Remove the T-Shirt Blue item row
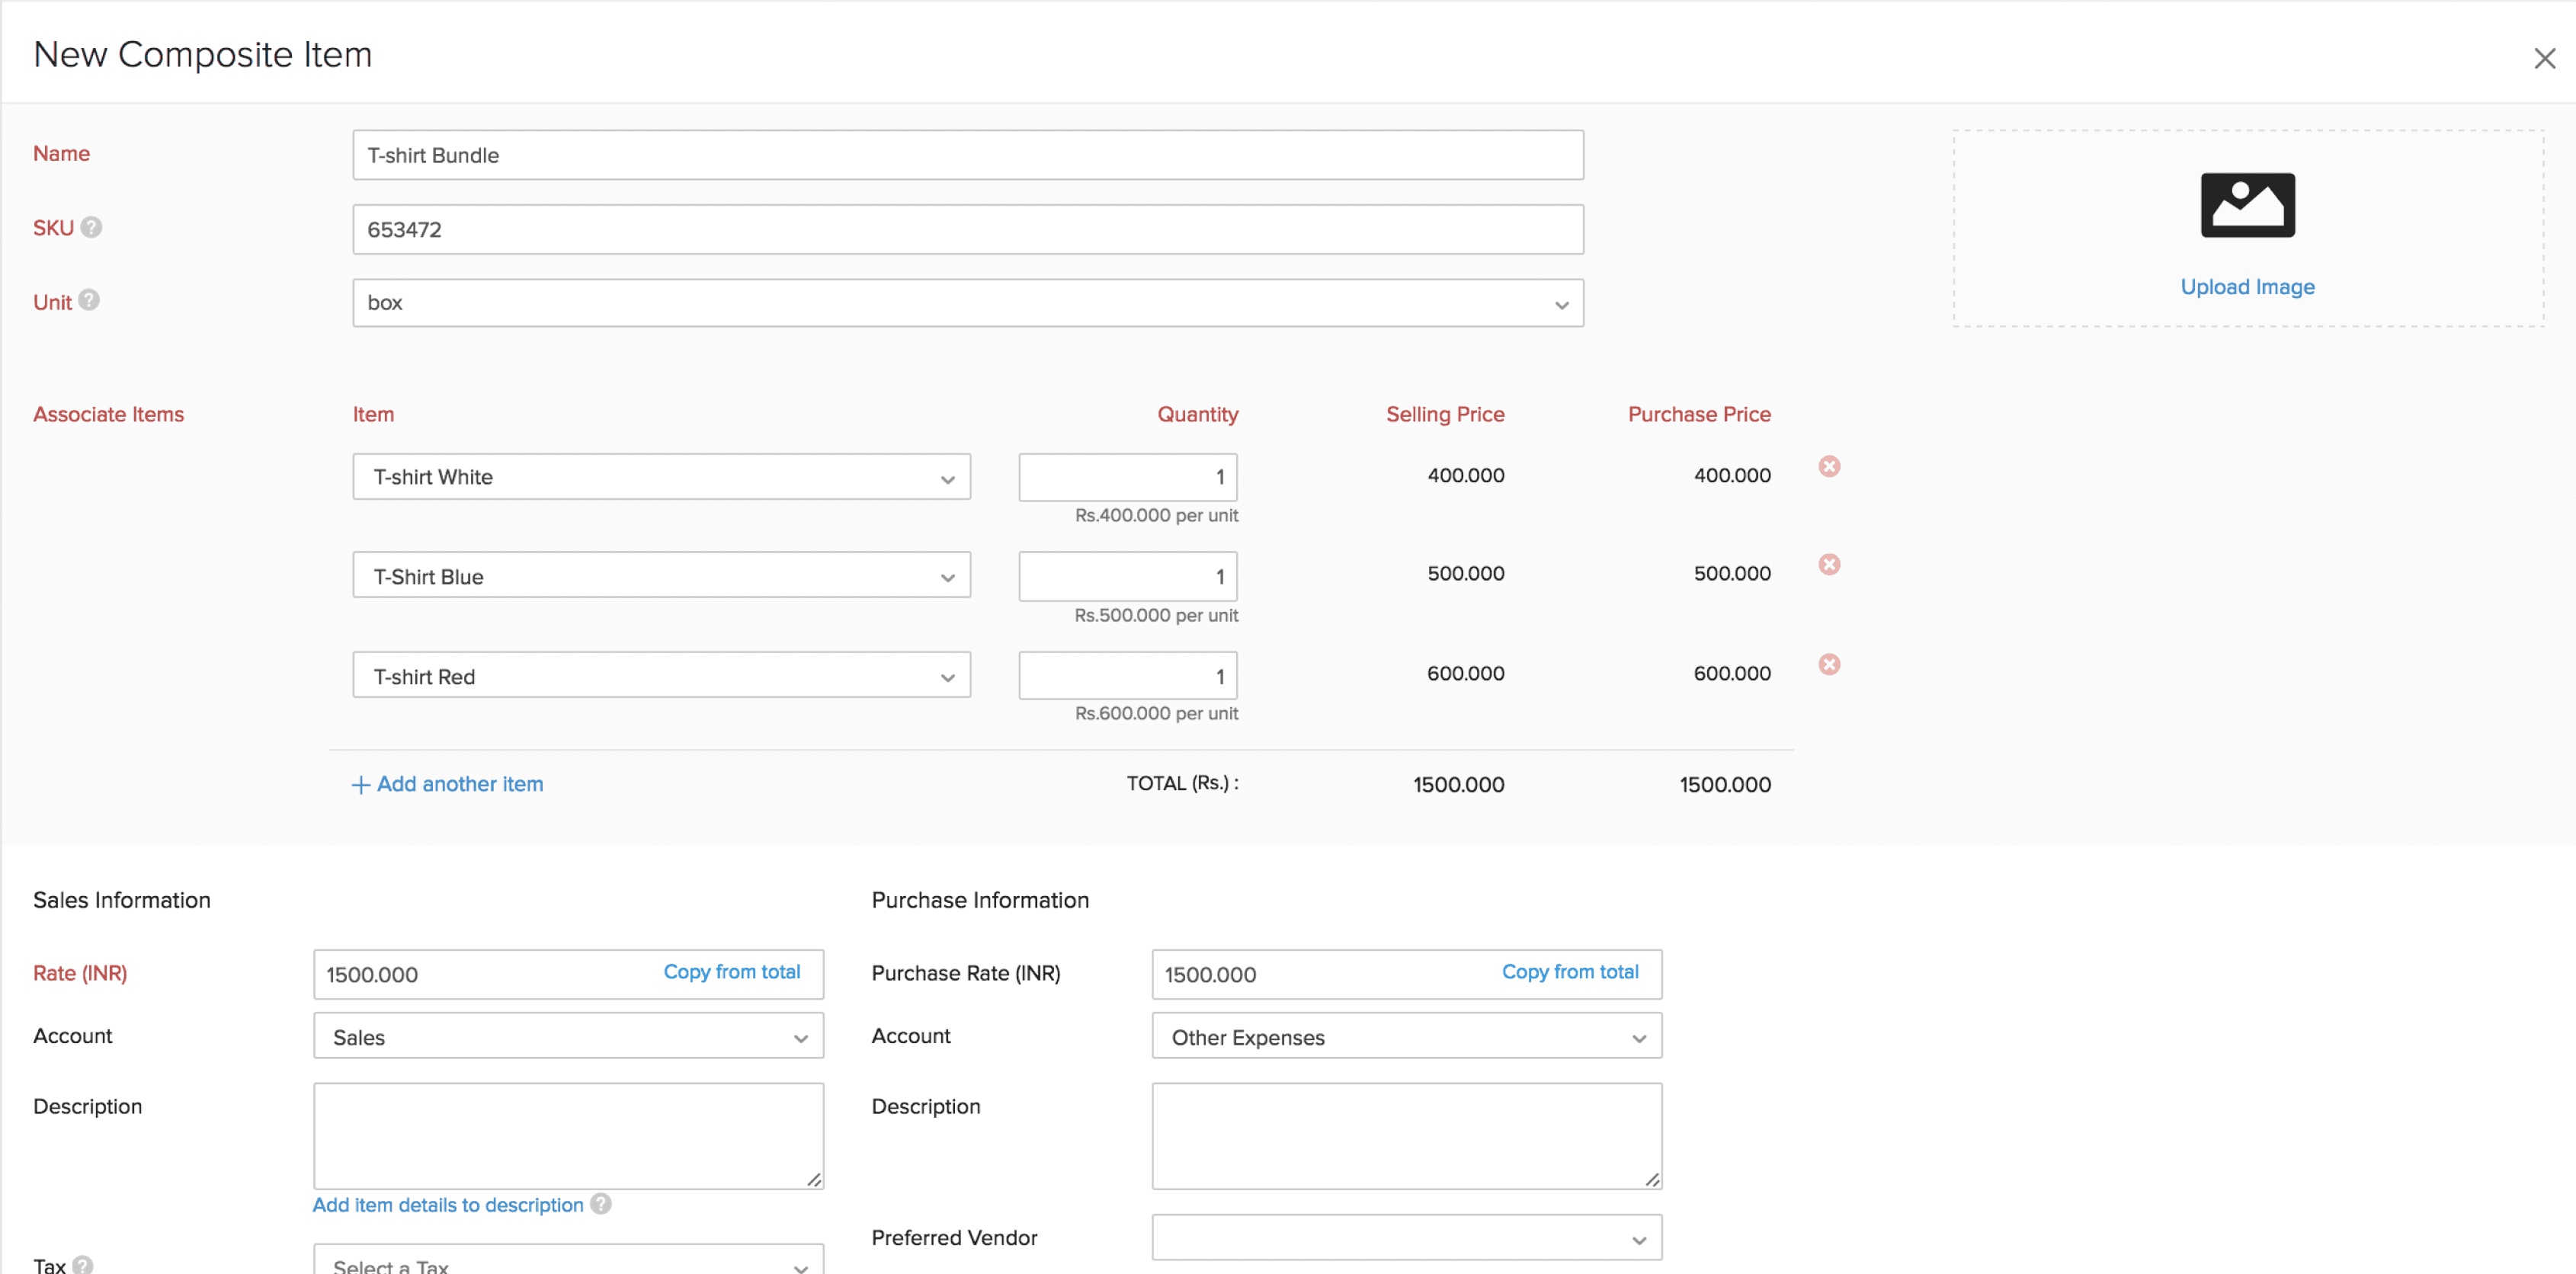Viewport: 2576px width, 1274px height. [1828, 564]
